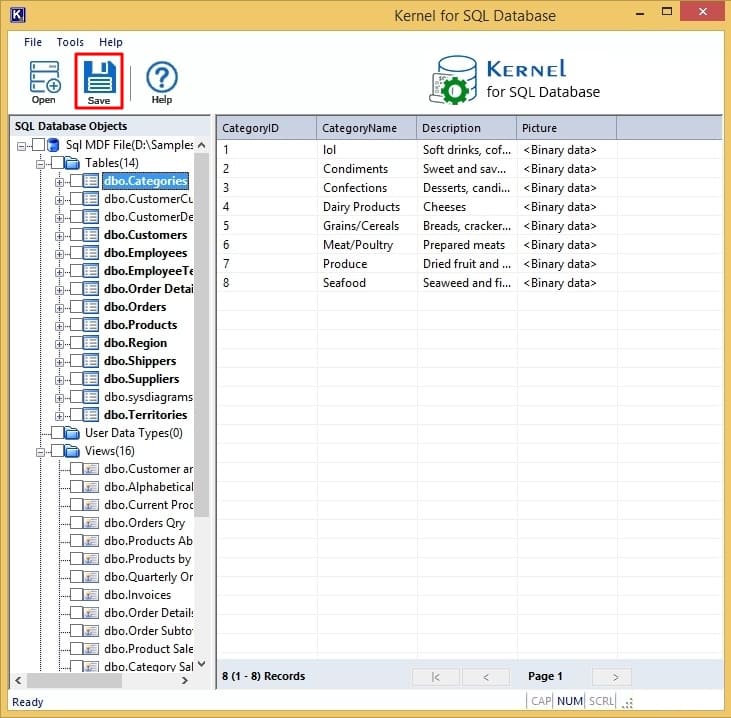Expand the dbo.Order Detai table node
The height and width of the screenshot is (718, 731).
pos(59,290)
